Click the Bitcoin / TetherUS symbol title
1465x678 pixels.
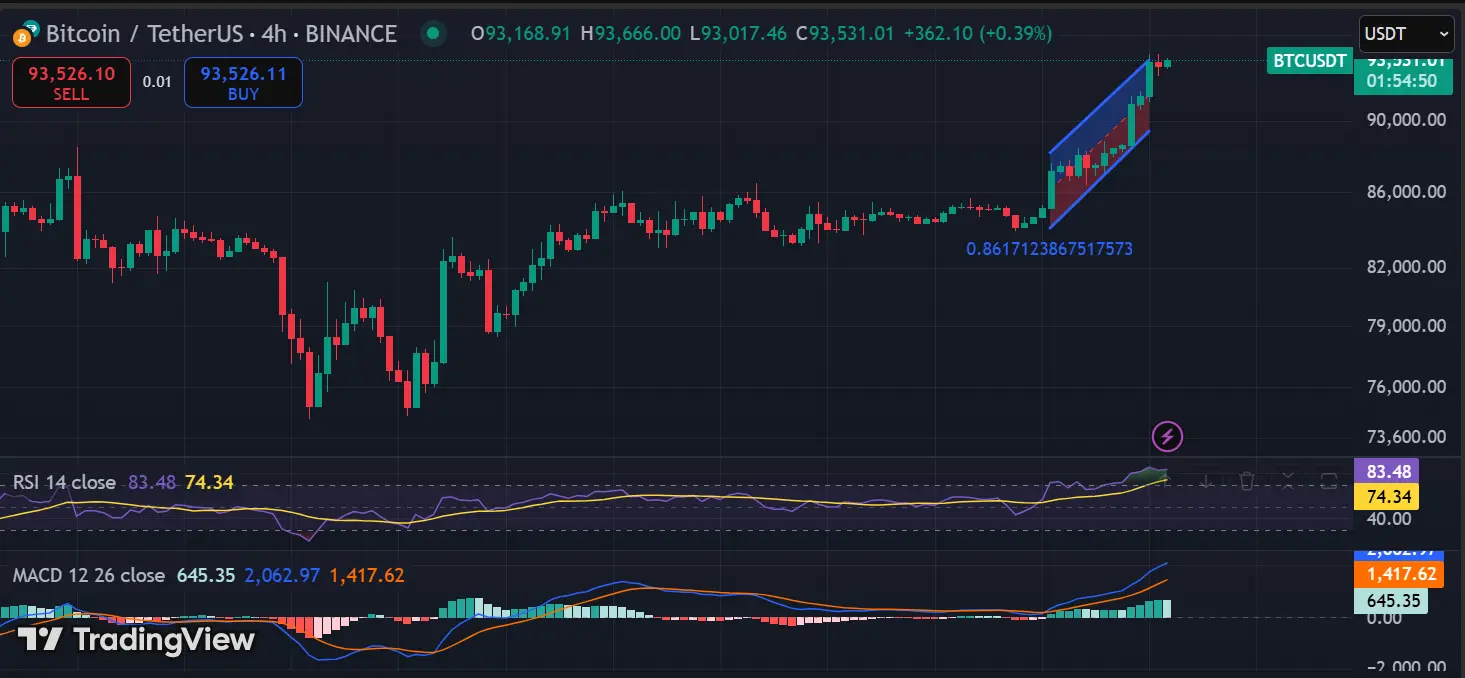tap(221, 34)
